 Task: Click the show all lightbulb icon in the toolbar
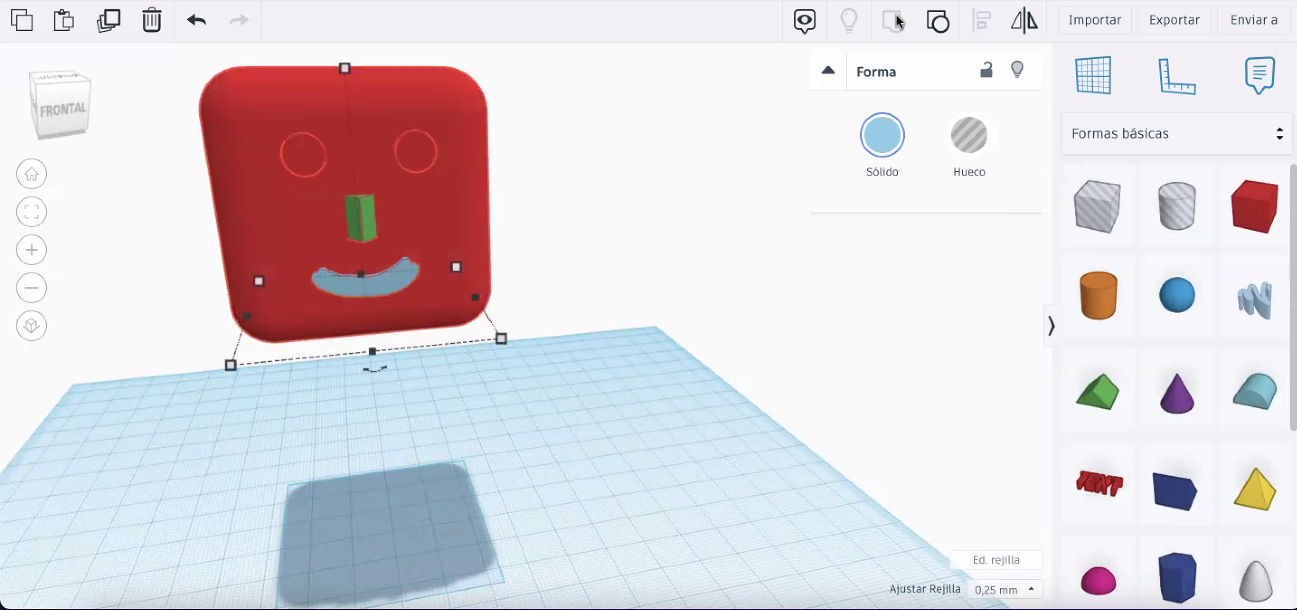(x=849, y=20)
